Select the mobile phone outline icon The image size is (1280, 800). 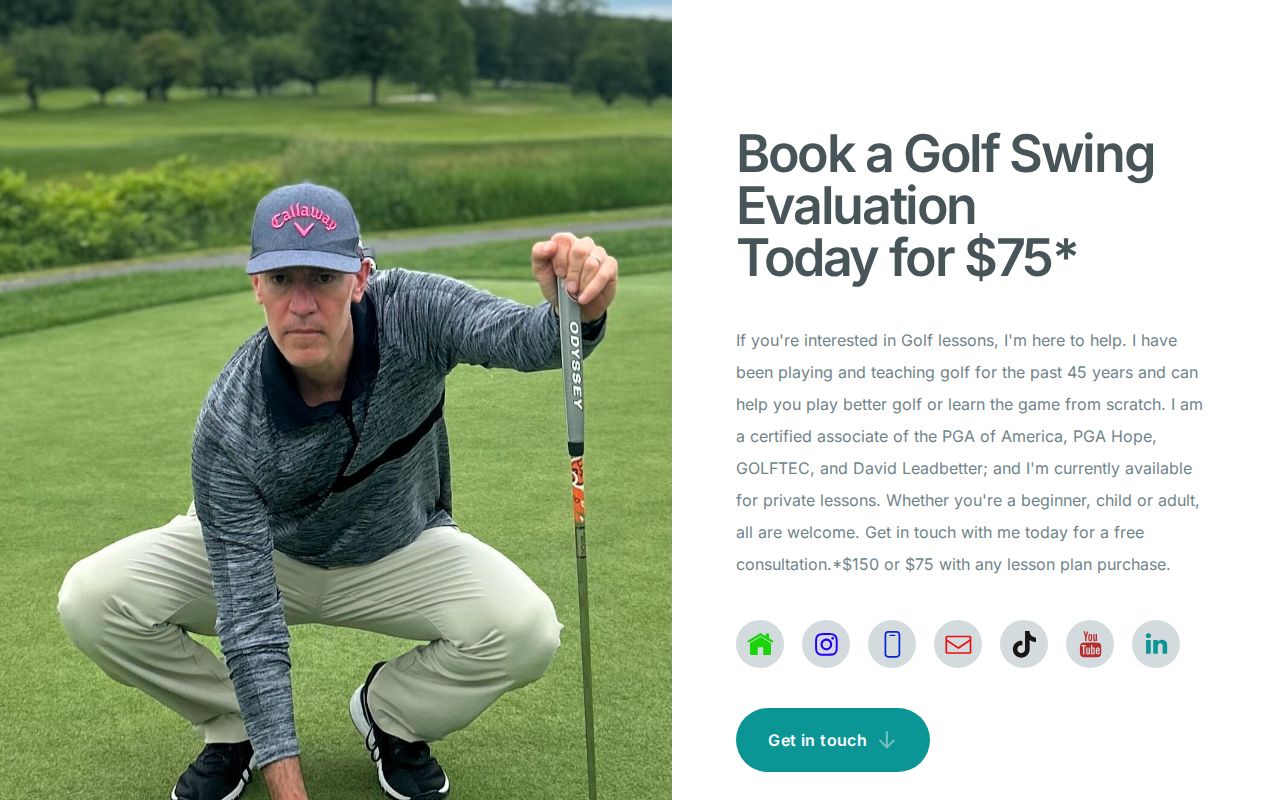click(892, 644)
